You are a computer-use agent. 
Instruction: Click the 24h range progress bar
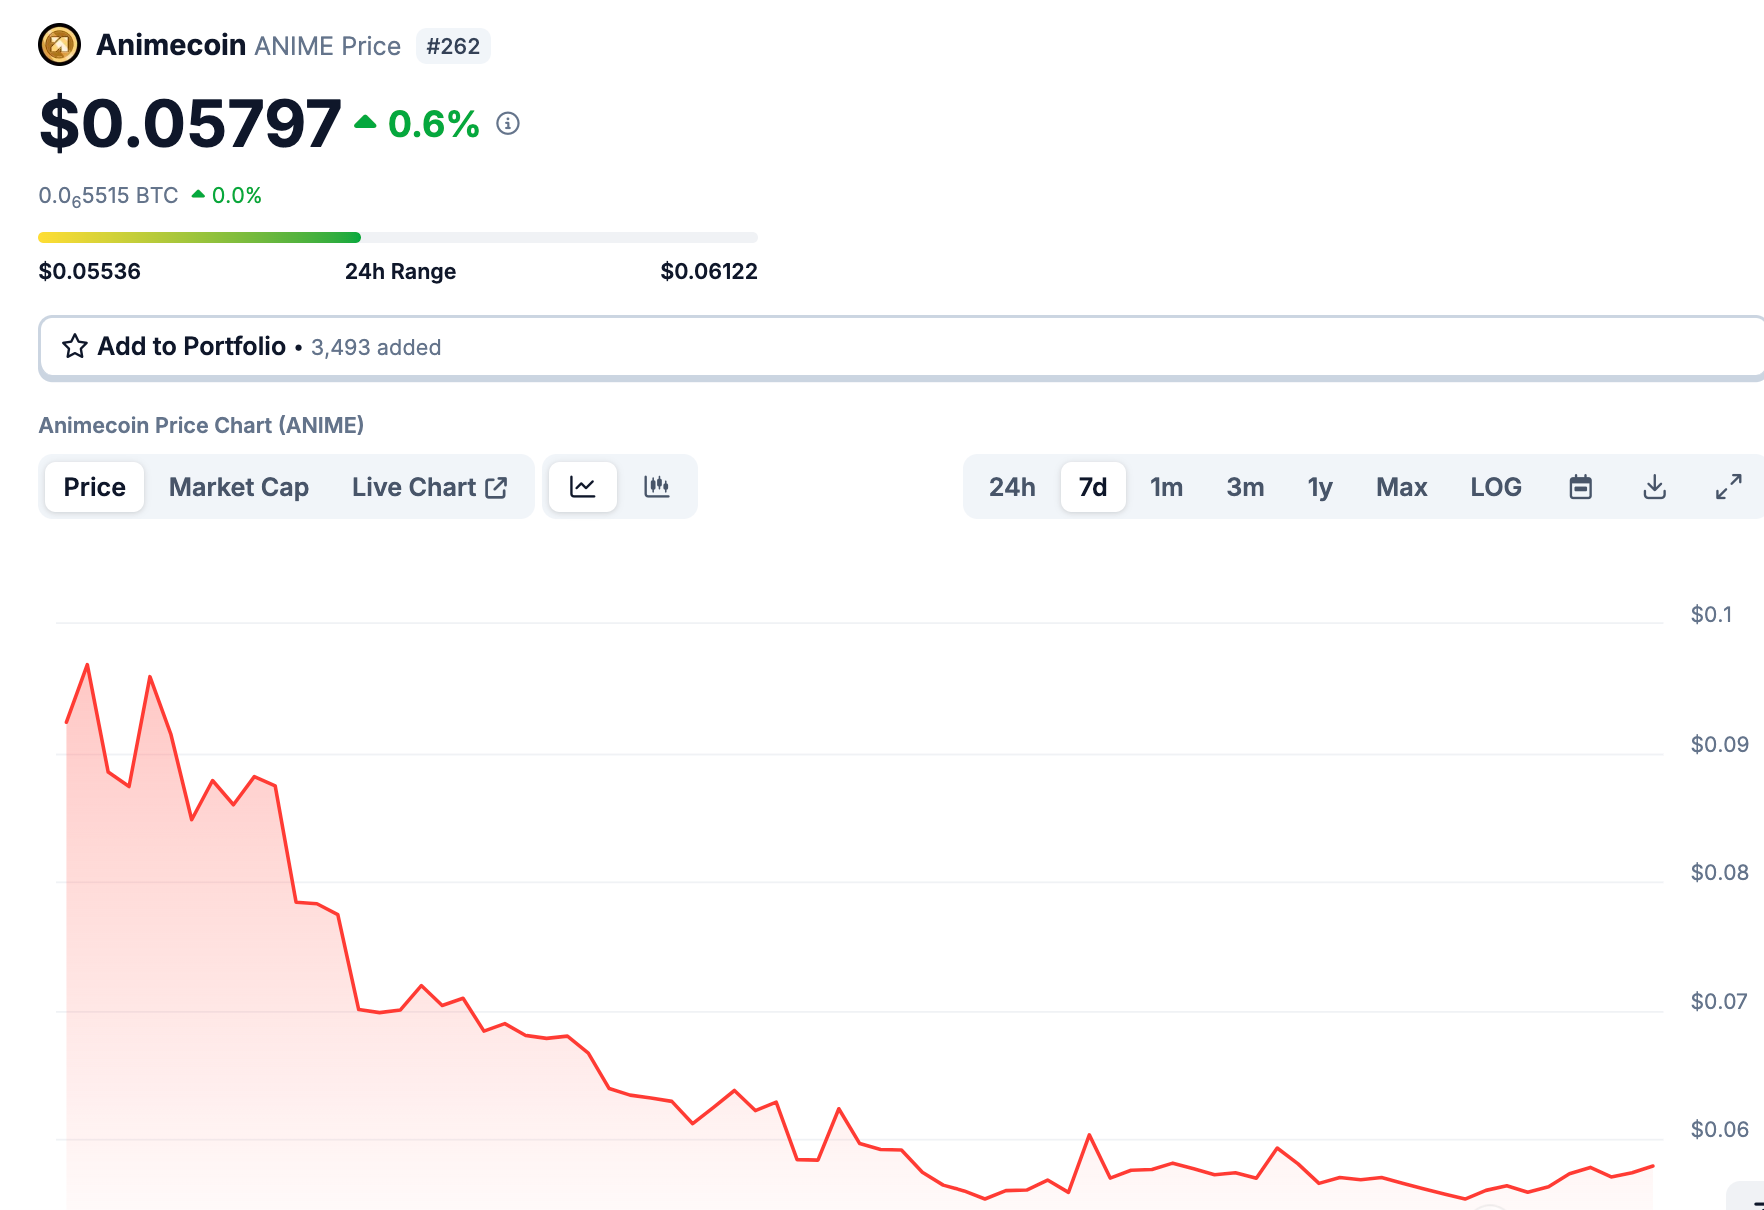point(398,238)
